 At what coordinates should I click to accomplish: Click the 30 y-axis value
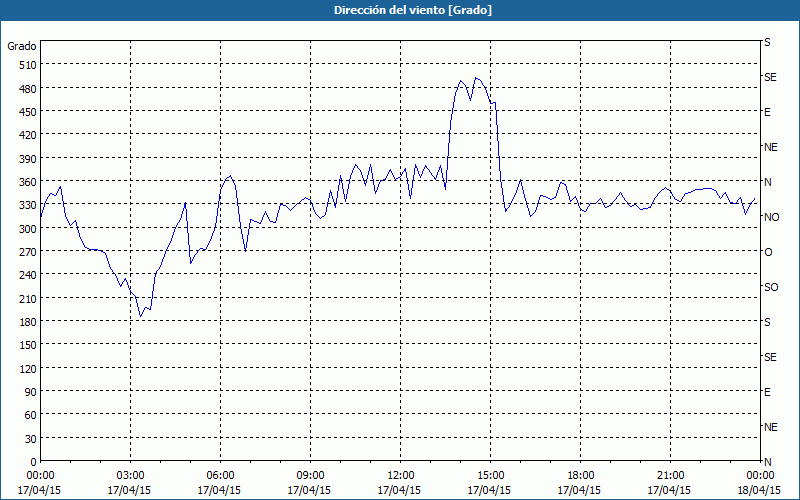point(31,439)
